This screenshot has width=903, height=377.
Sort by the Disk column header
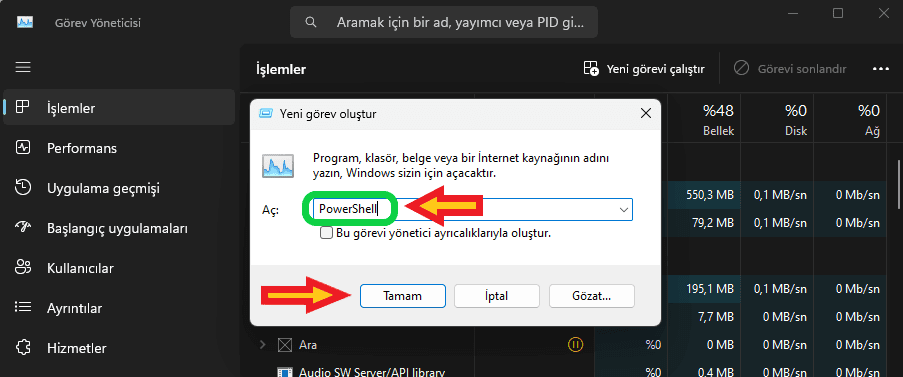[777, 120]
